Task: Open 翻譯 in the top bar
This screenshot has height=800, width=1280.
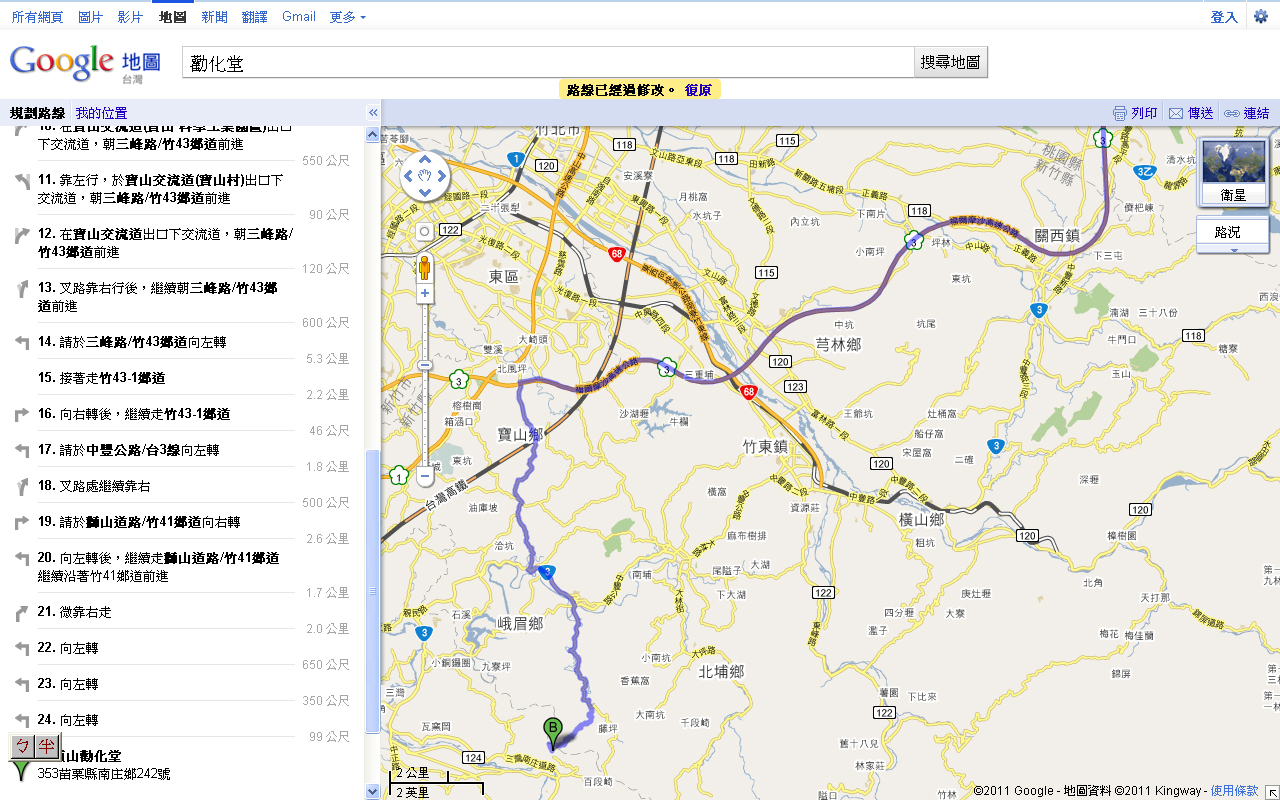Action: [255, 17]
